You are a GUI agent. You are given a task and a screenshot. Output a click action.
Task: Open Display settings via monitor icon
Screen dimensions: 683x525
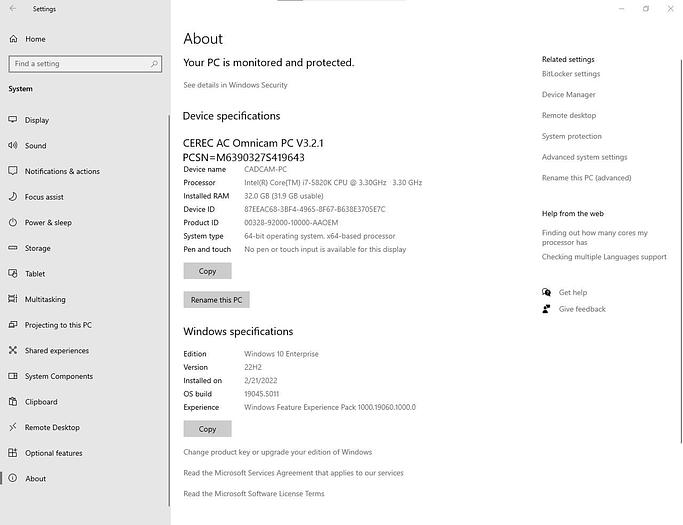(x=14, y=120)
